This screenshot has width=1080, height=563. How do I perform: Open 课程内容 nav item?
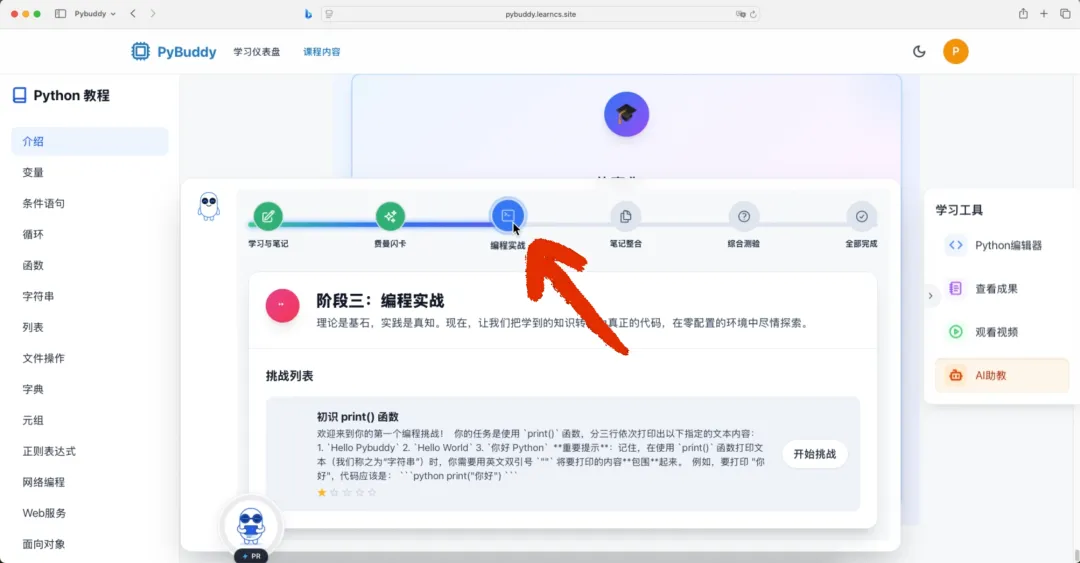coord(322,52)
